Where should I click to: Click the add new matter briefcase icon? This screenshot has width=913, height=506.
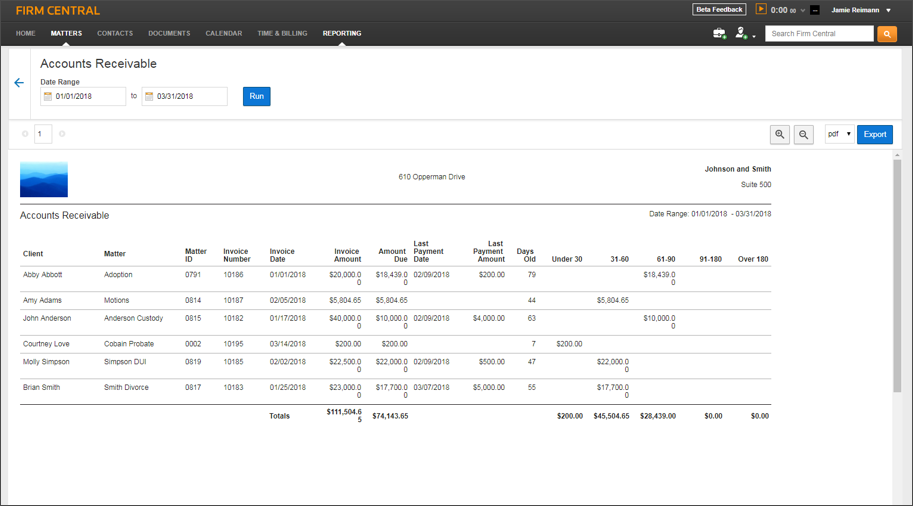[719, 34]
